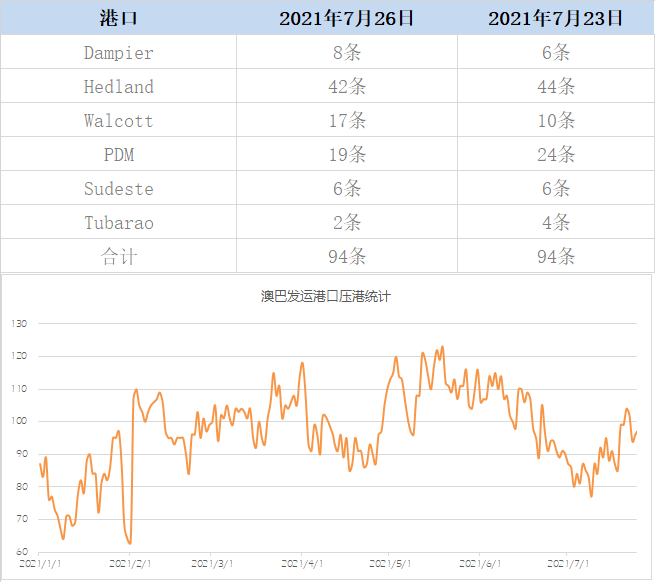The height and width of the screenshot is (582, 655).
Task: Click Hedland's 42条 value
Action: pyautogui.click(x=347, y=86)
